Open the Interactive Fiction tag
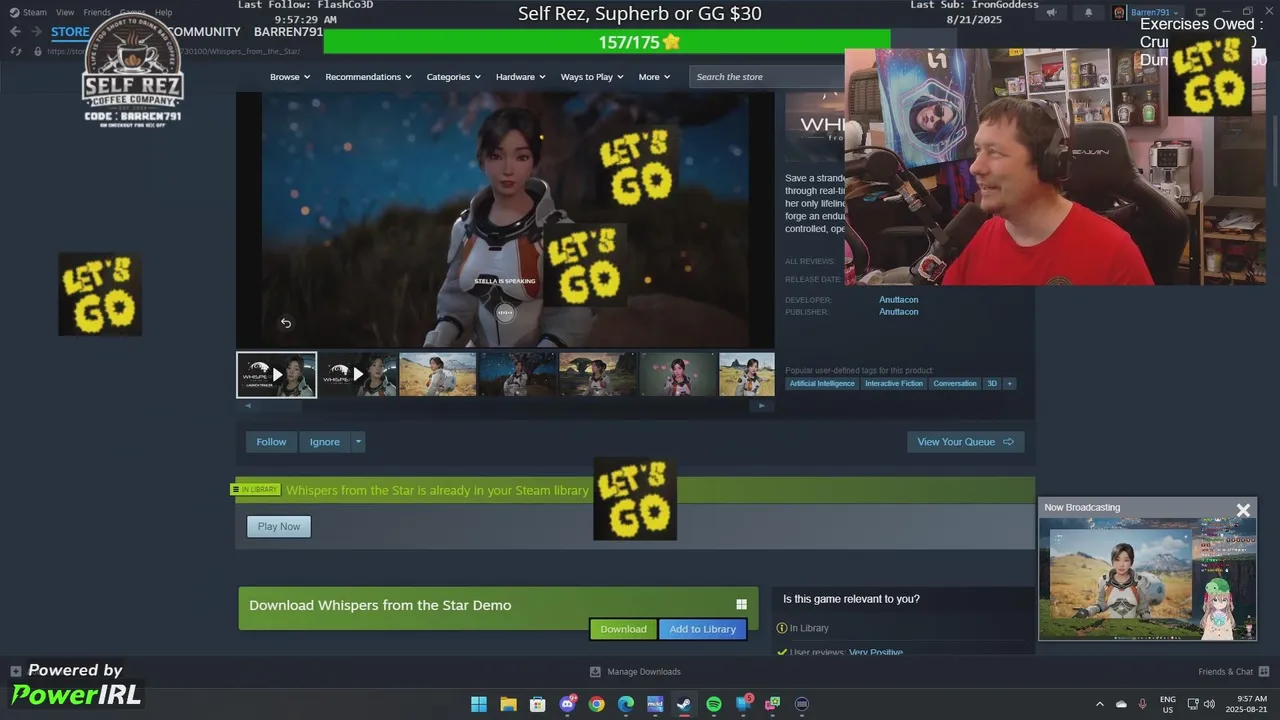The height and width of the screenshot is (720, 1280). 894,383
